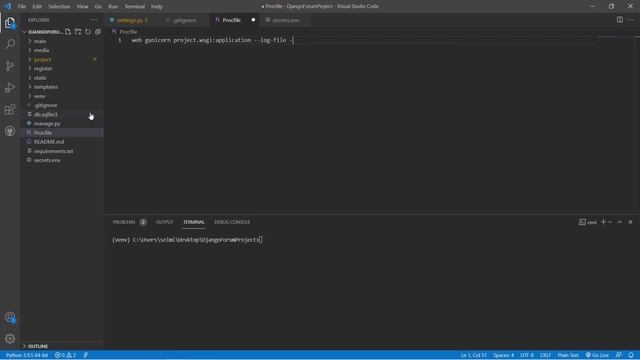The height and width of the screenshot is (360, 640).
Task: Change UTF-8 file encoding
Action: 527,355
